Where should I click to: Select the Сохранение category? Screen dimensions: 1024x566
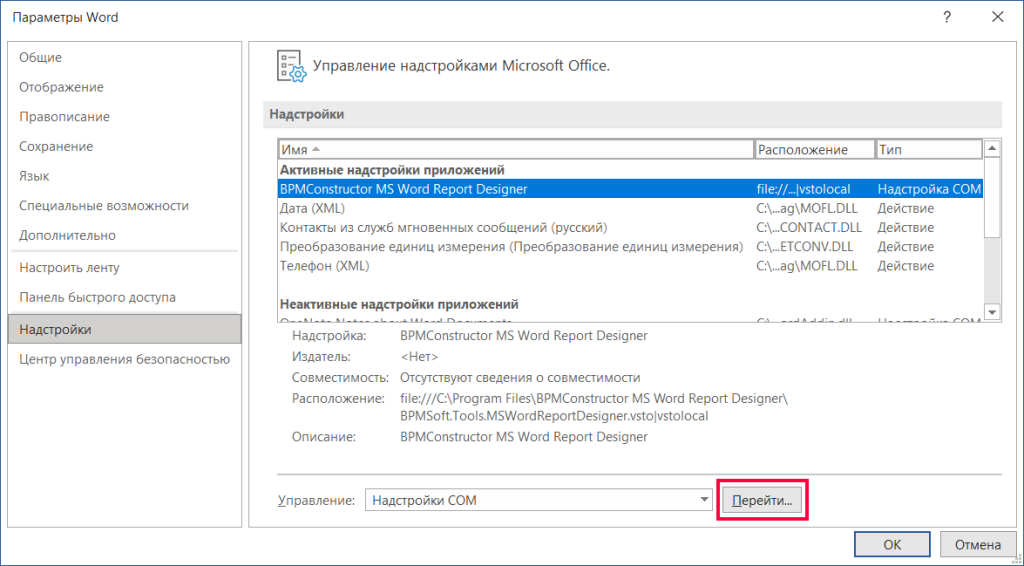(56, 146)
